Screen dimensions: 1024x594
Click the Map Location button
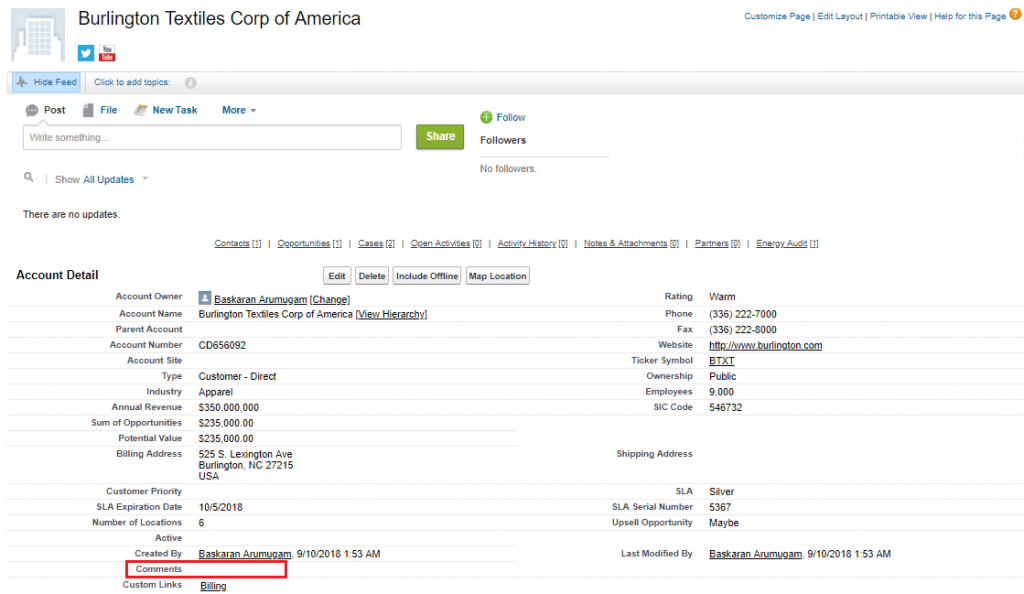497,275
